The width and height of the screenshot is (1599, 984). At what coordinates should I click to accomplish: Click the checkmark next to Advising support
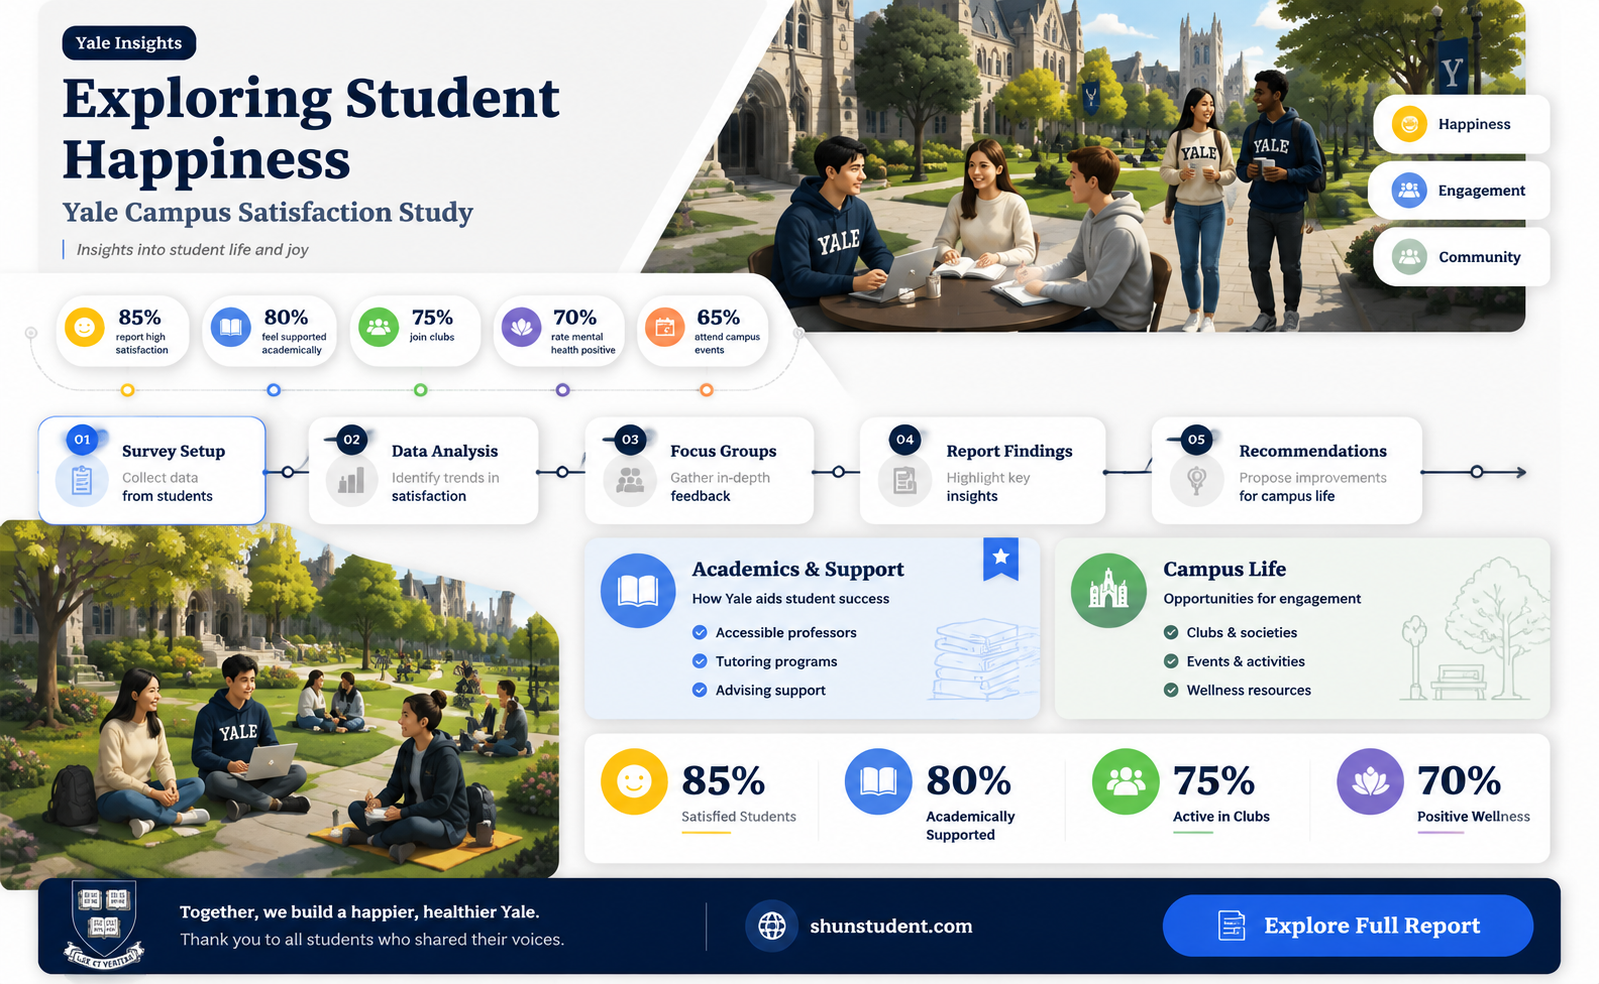coord(700,690)
